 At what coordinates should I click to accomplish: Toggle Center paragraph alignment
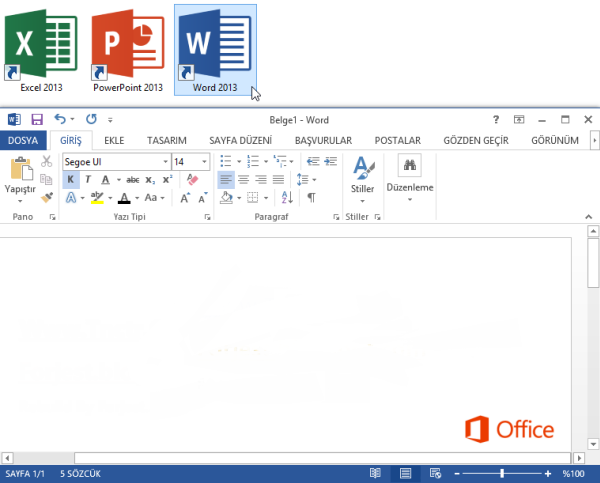click(x=243, y=179)
